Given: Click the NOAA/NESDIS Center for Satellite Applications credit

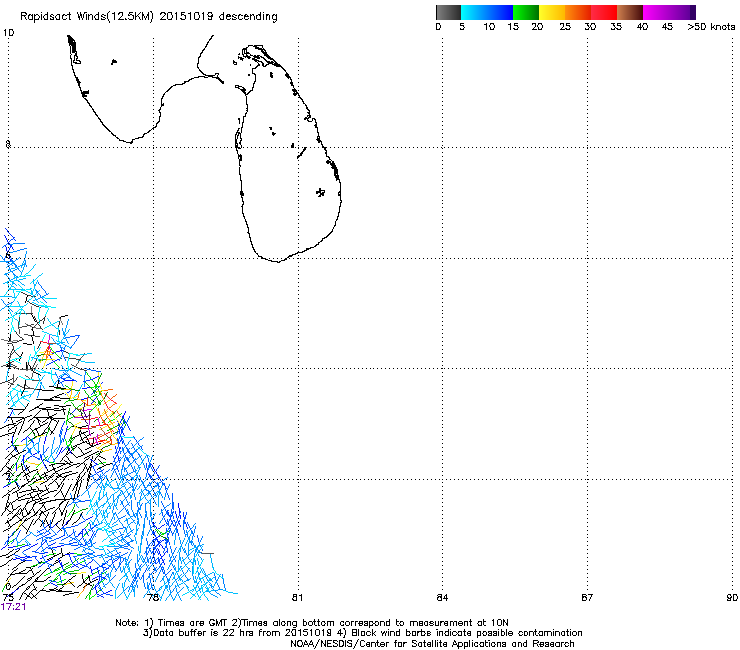Looking at the screenshot, I should [432, 644].
